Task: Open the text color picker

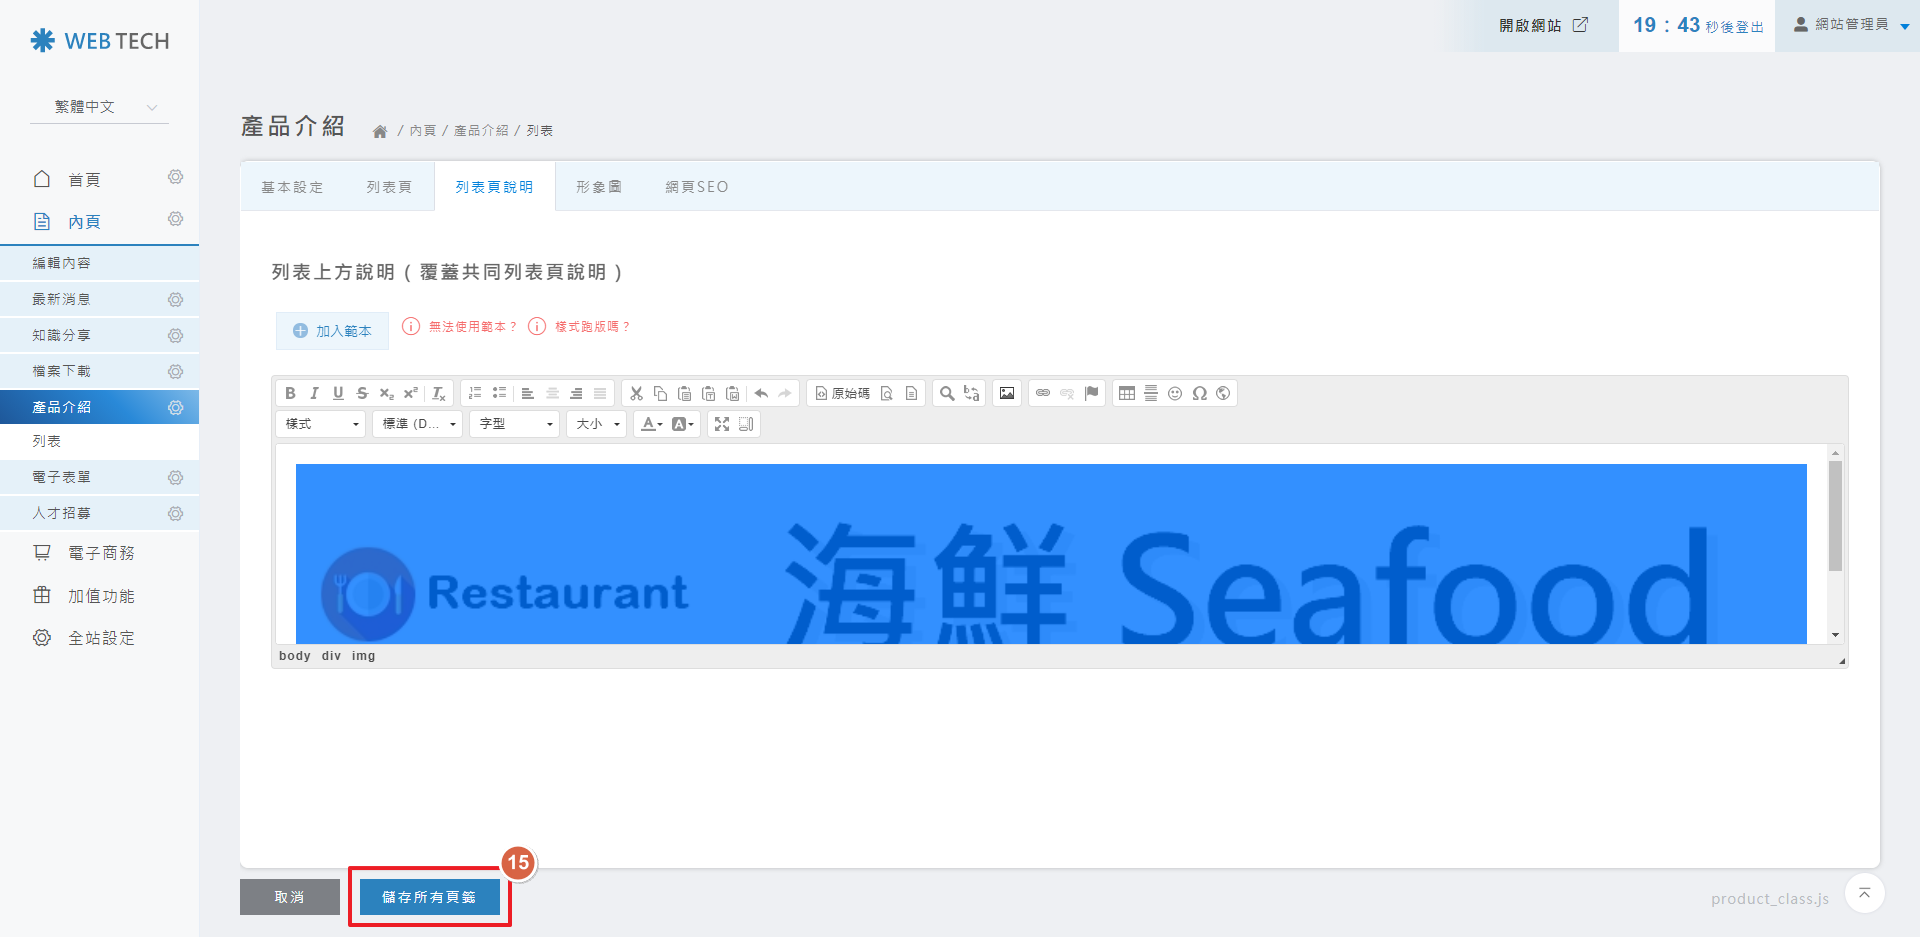Action: point(652,424)
